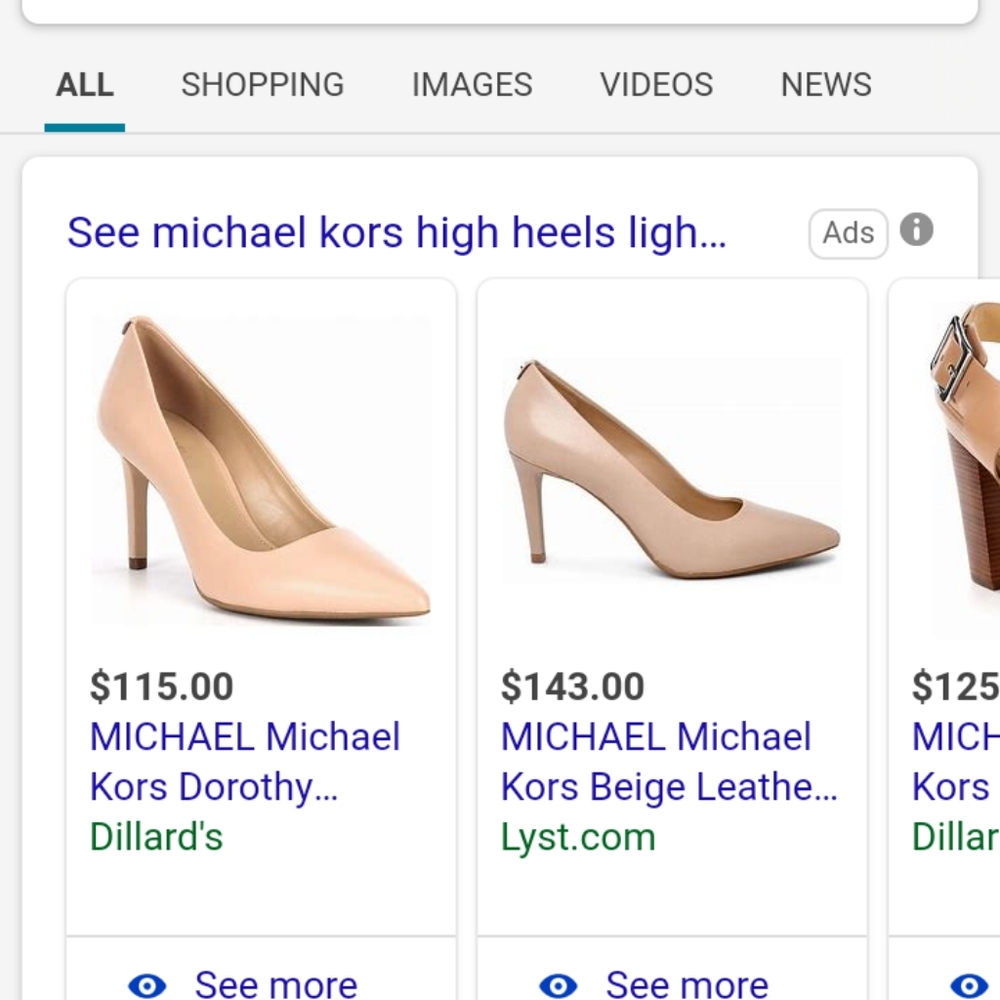Open the ads info icon
The image size is (1000, 1000).
click(916, 230)
